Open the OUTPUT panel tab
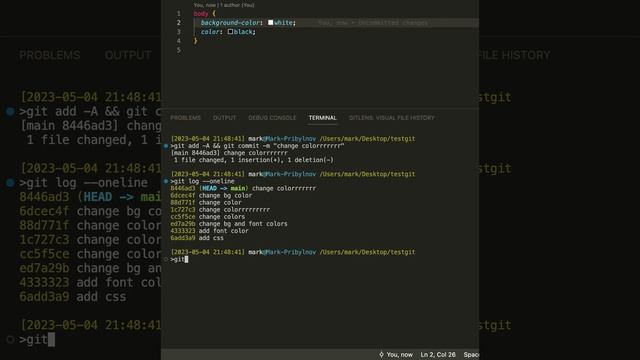The width and height of the screenshot is (640, 360). click(x=224, y=118)
